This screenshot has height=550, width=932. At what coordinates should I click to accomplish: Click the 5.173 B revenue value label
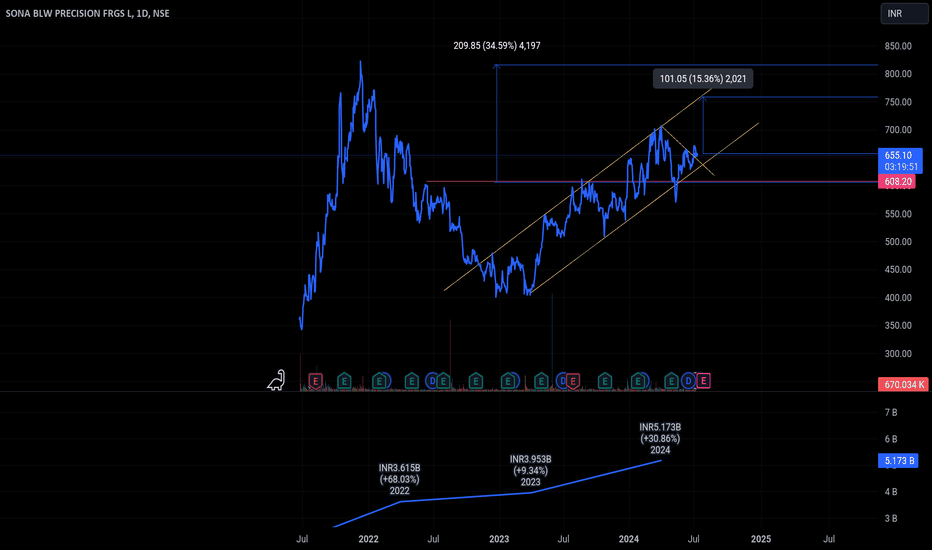(x=898, y=461)
